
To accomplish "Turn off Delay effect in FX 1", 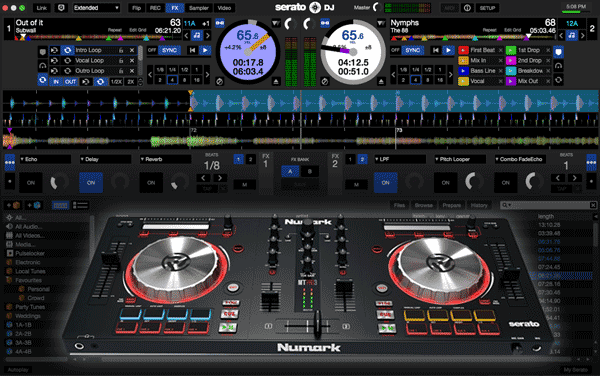I will (x=91, y=182).
